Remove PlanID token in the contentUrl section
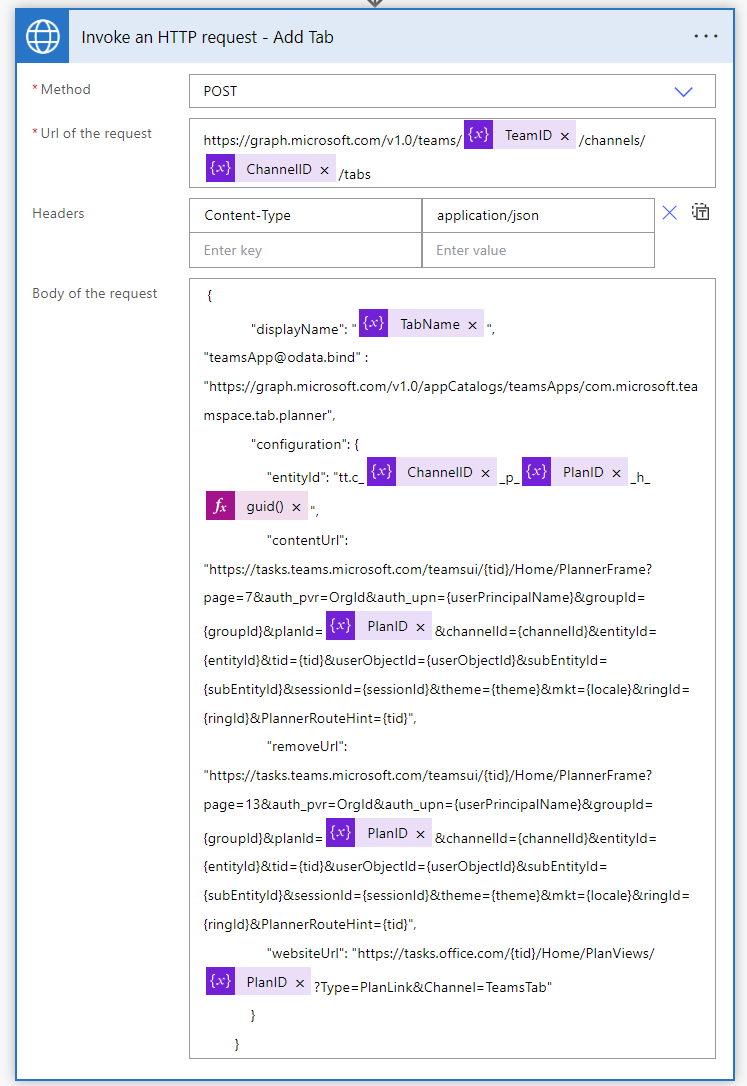This screenshot has width=747, height=1086. click(420, 627)
